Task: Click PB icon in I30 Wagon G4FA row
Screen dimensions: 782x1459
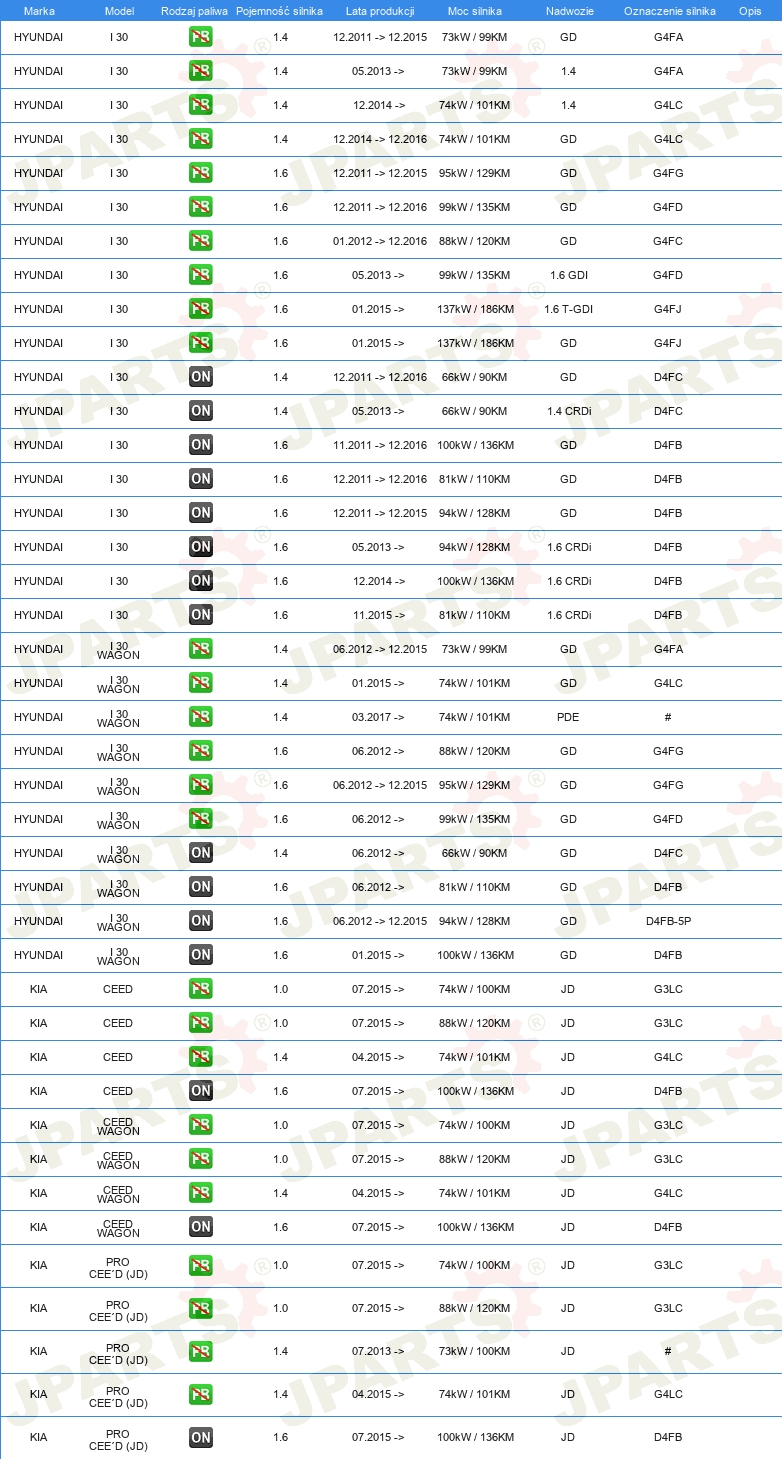Action: coord(201,649)
